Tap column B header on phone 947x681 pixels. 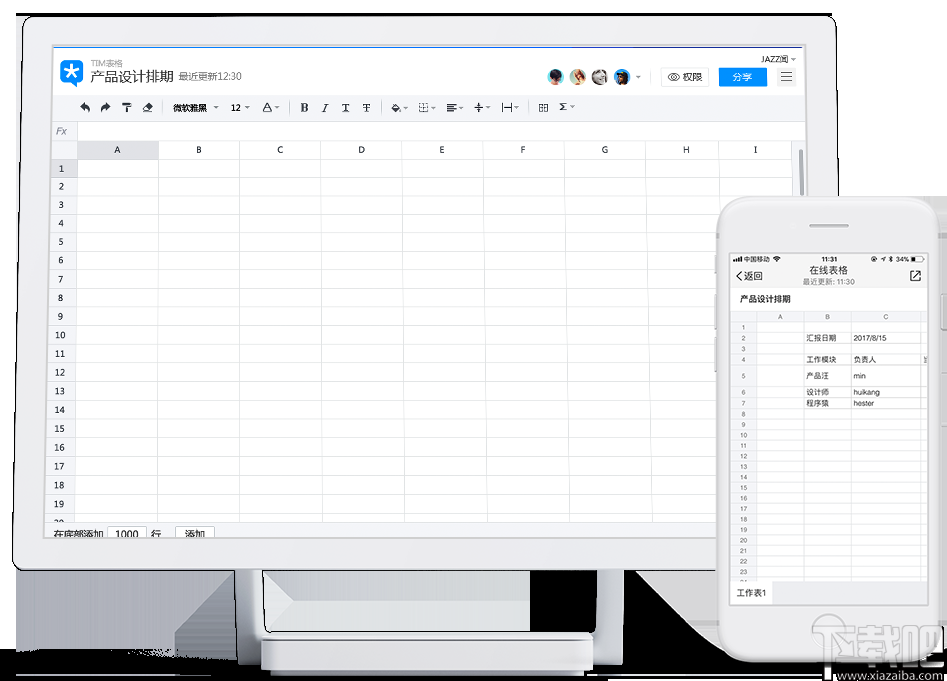point(827,317)
